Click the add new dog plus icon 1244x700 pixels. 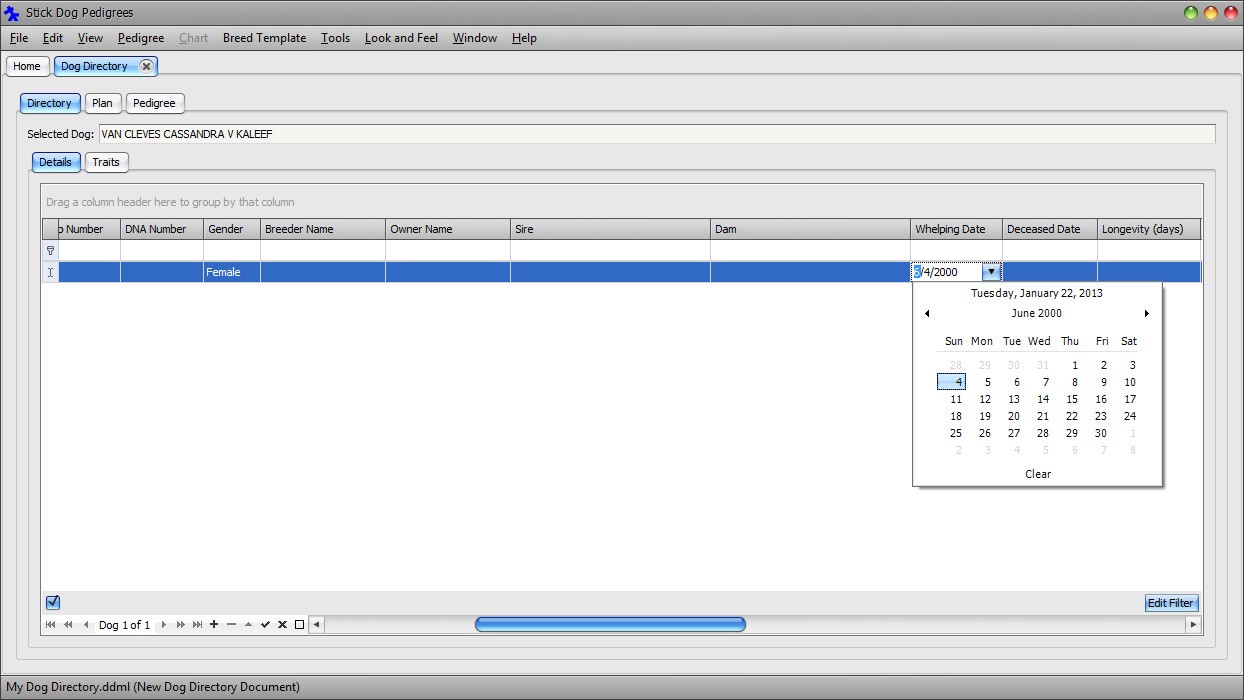tap(214, 625)
